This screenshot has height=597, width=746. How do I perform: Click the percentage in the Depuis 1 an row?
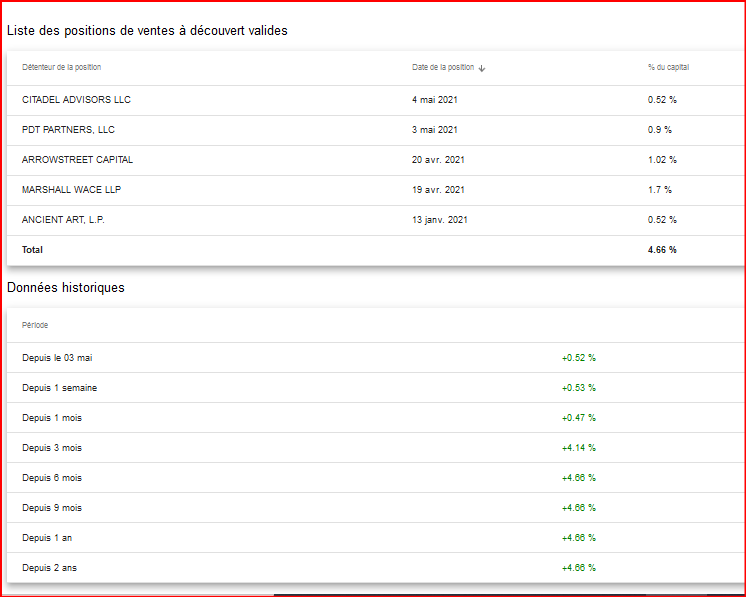click(x=579, y=538)
